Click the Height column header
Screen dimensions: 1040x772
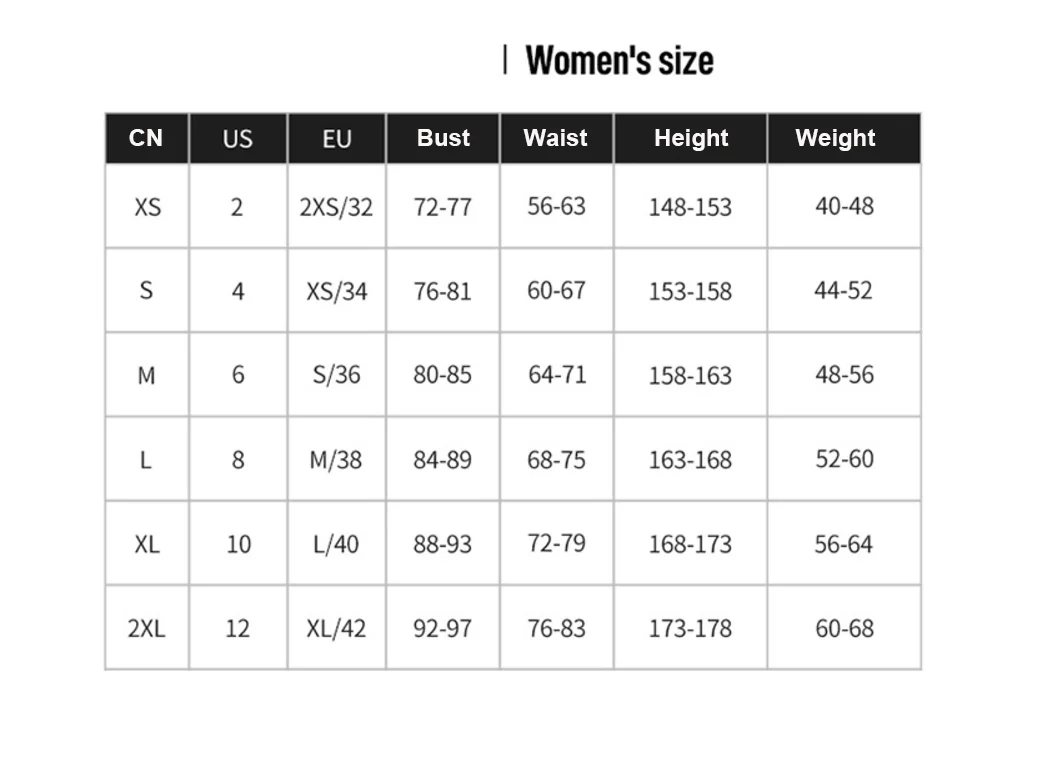[x=691, y=138]
